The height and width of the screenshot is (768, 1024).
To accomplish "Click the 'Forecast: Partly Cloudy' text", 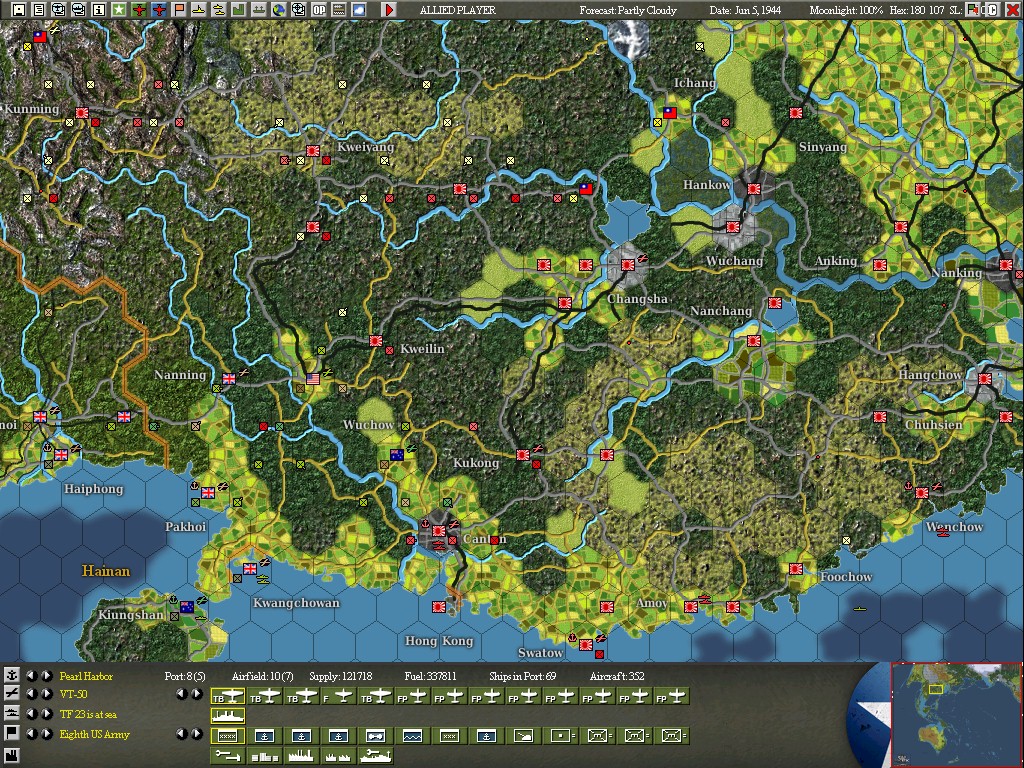I will click(x=628, y=10).
